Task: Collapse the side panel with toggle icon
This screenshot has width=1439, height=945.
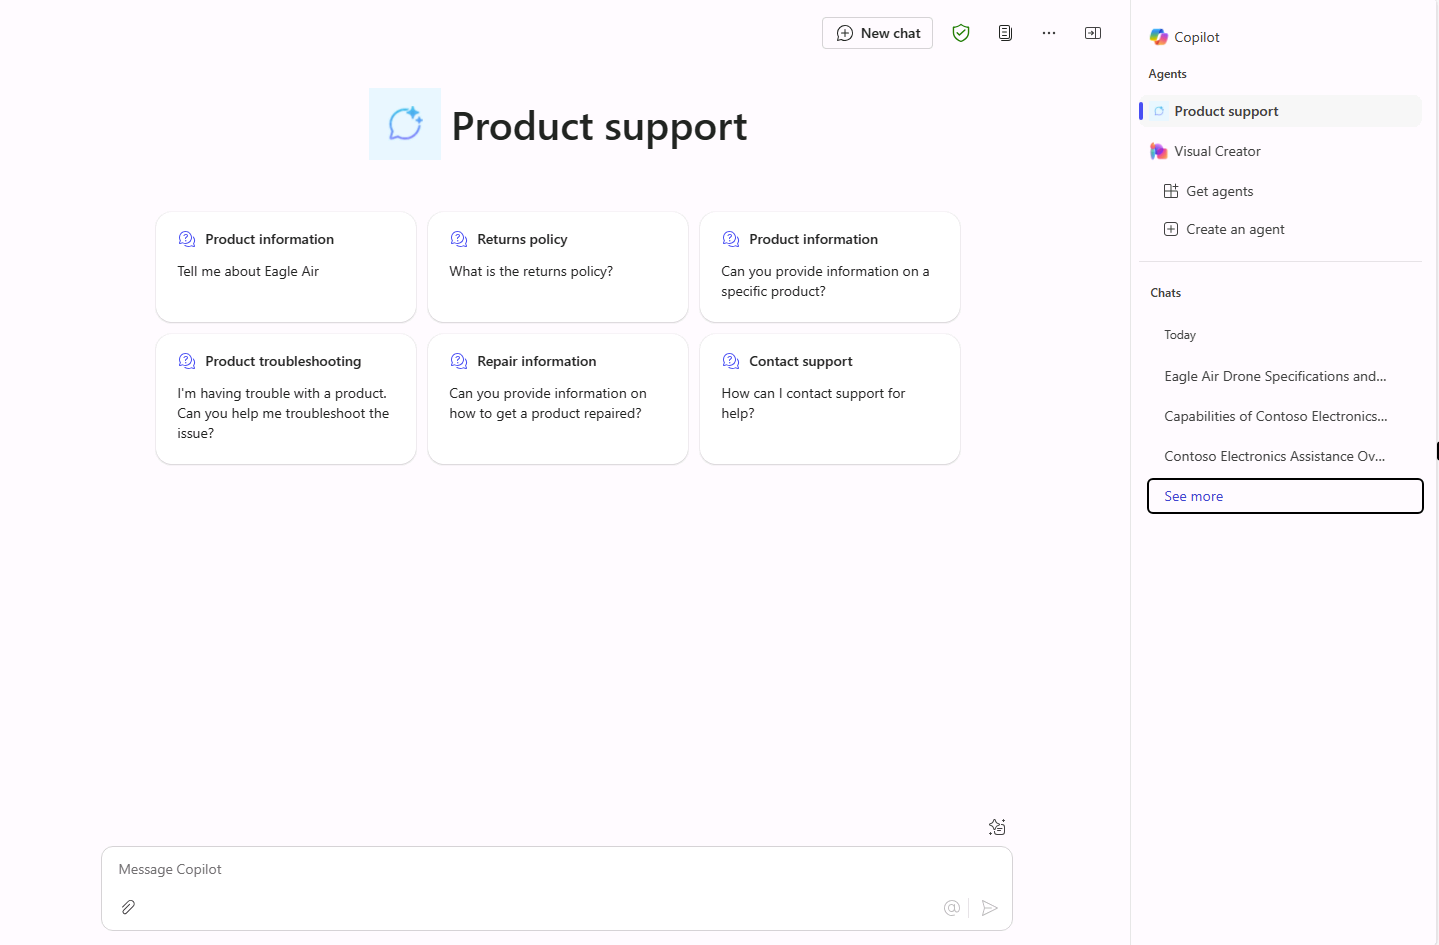Action: (x=1093, y=33)
